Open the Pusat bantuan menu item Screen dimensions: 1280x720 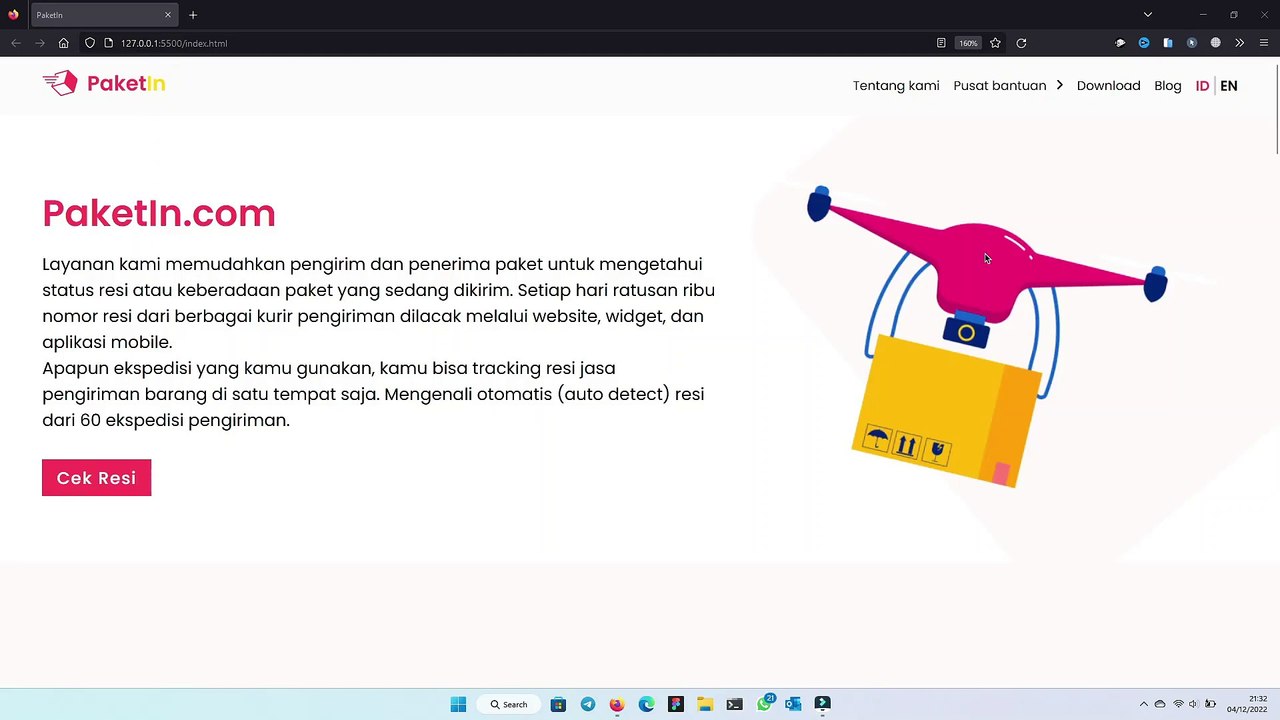999,86
